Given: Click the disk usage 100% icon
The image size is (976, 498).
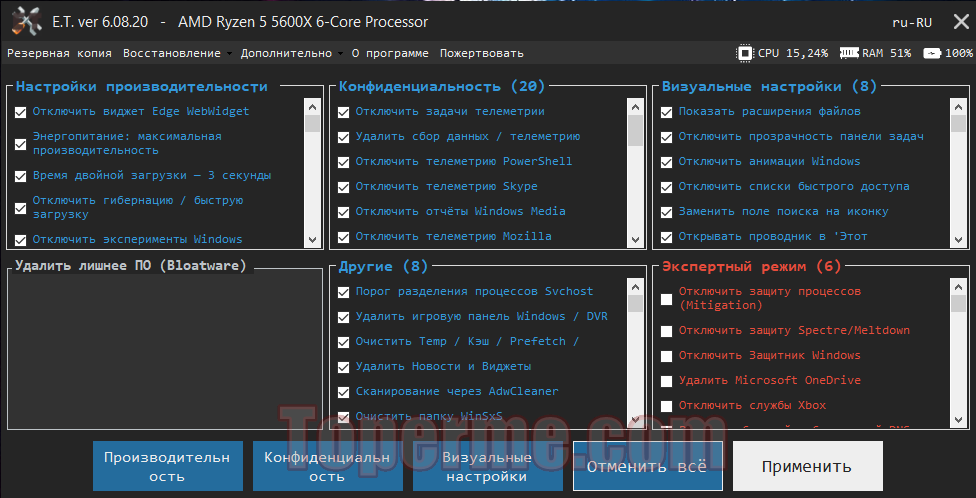Looking at the screenshot, I should click(x=932, y=53).
